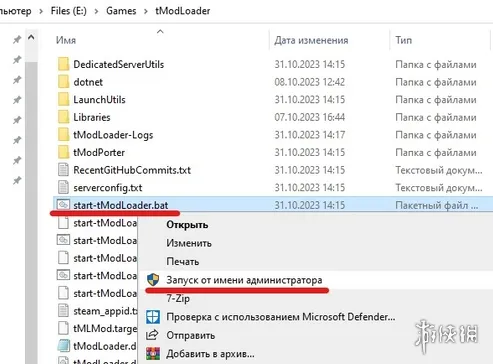Select start-tModLoader.bat file name
Image resolution: width=493 pixels, height=364 pixels.
[x=121, y=205]
